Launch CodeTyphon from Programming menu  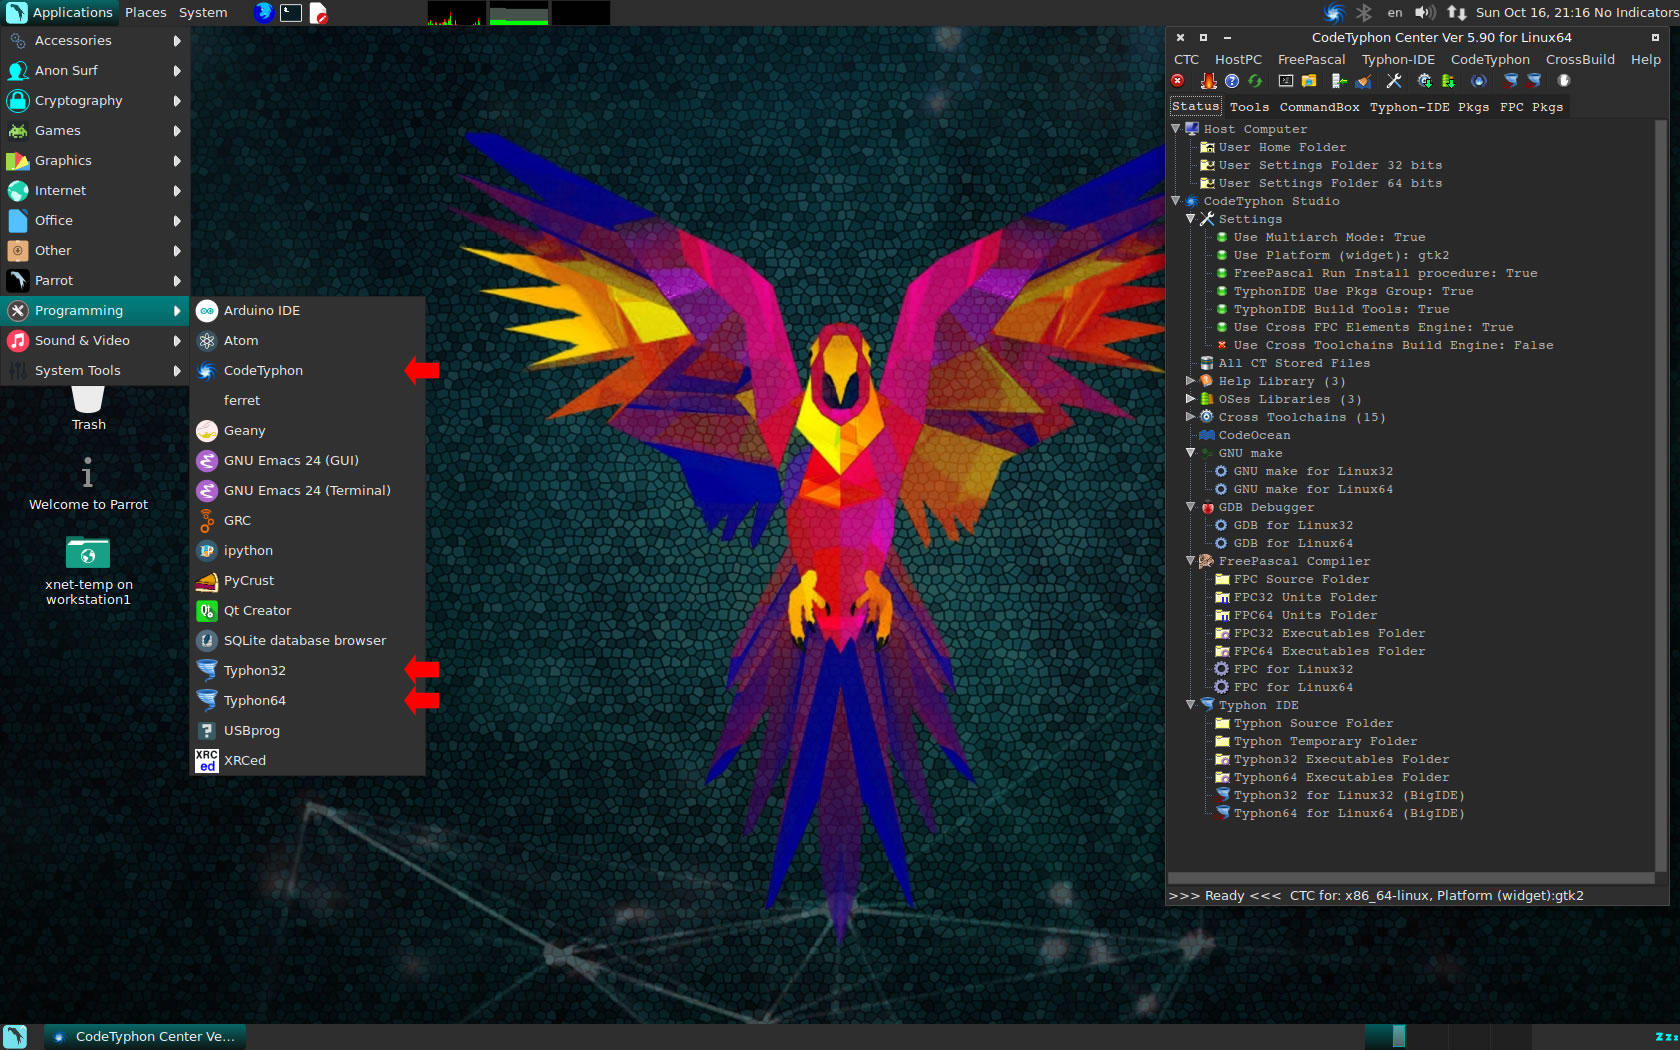point(307,370)
